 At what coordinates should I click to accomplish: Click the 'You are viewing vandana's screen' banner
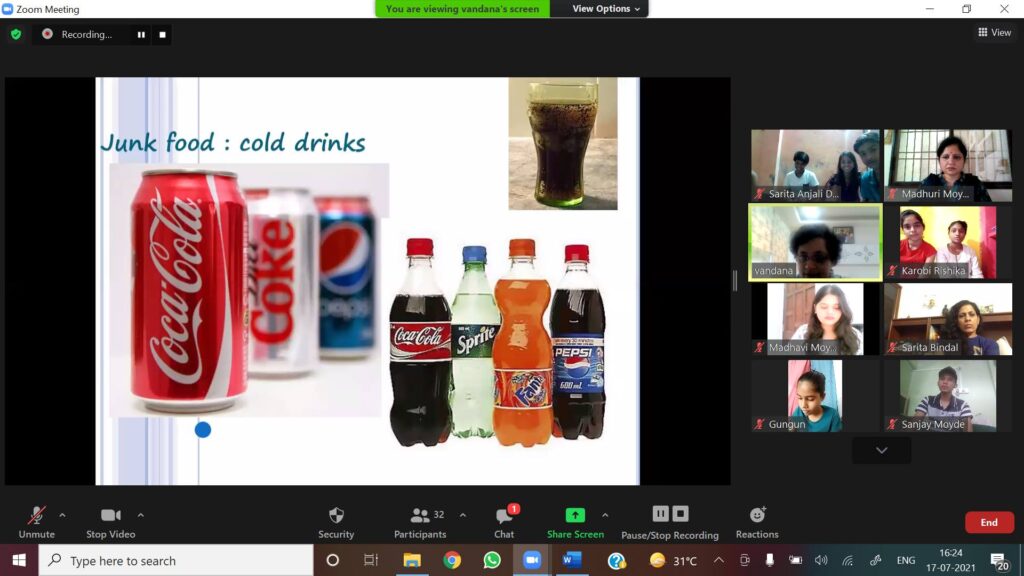pos(462,8)
